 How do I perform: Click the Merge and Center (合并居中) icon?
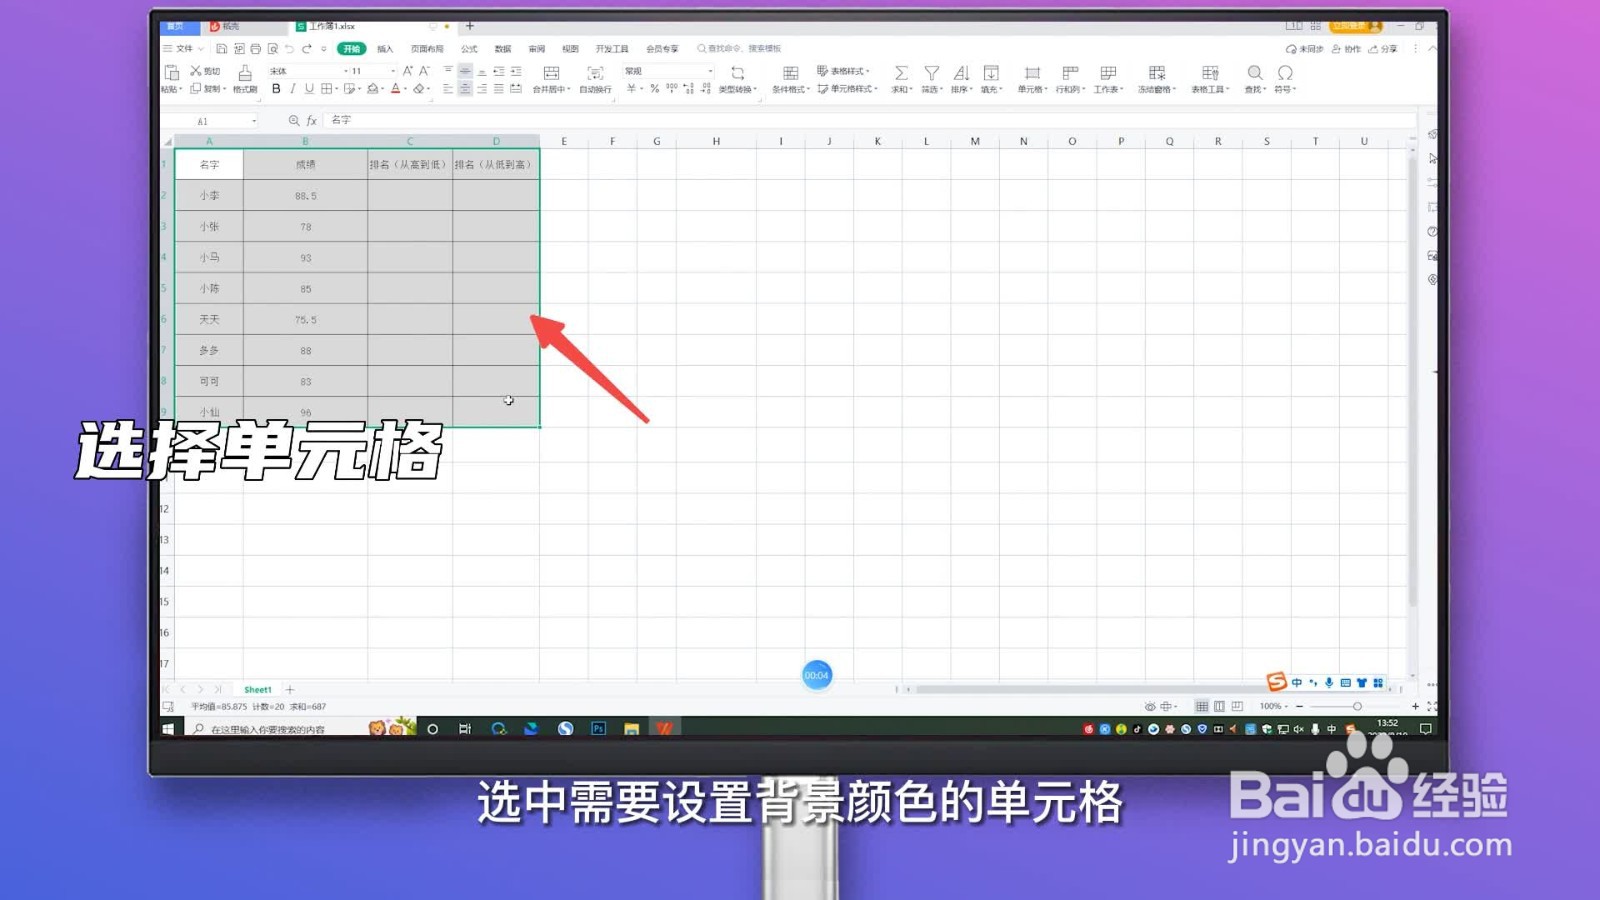tap(551, 73)
